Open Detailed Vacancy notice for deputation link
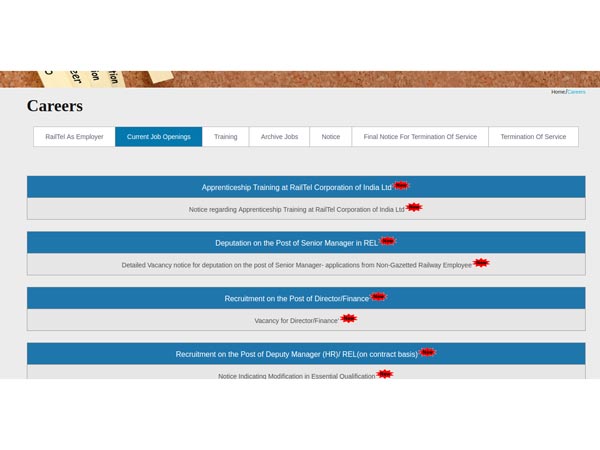Screen dimensions: 600x450 pos(297,265)
